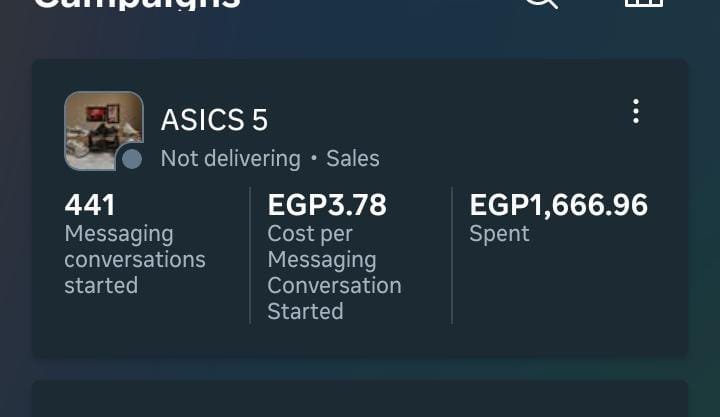Screen dimensions: 720x417
Task: Tap the Sales objective label
Action: pos(353,159)
